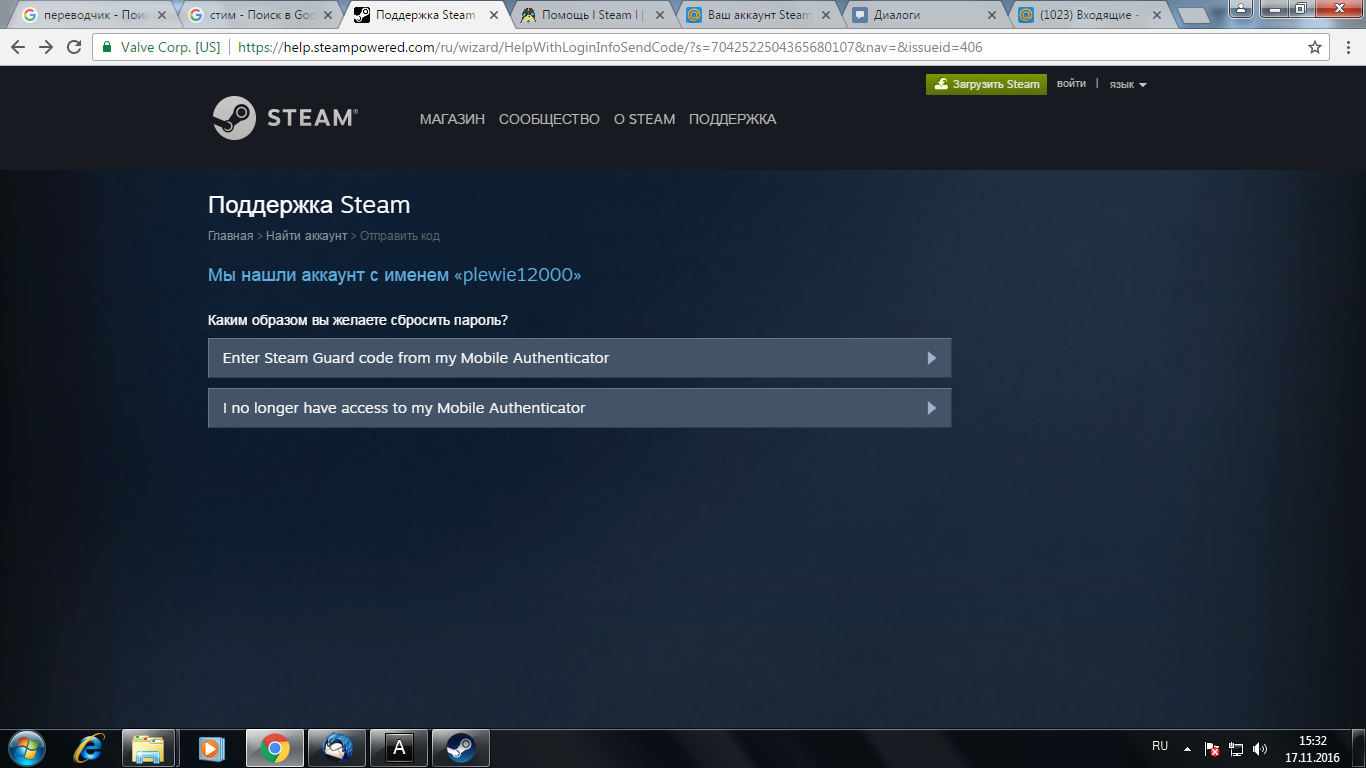Reload the Steam support page

pyautogui.click(x=74, y=47)
